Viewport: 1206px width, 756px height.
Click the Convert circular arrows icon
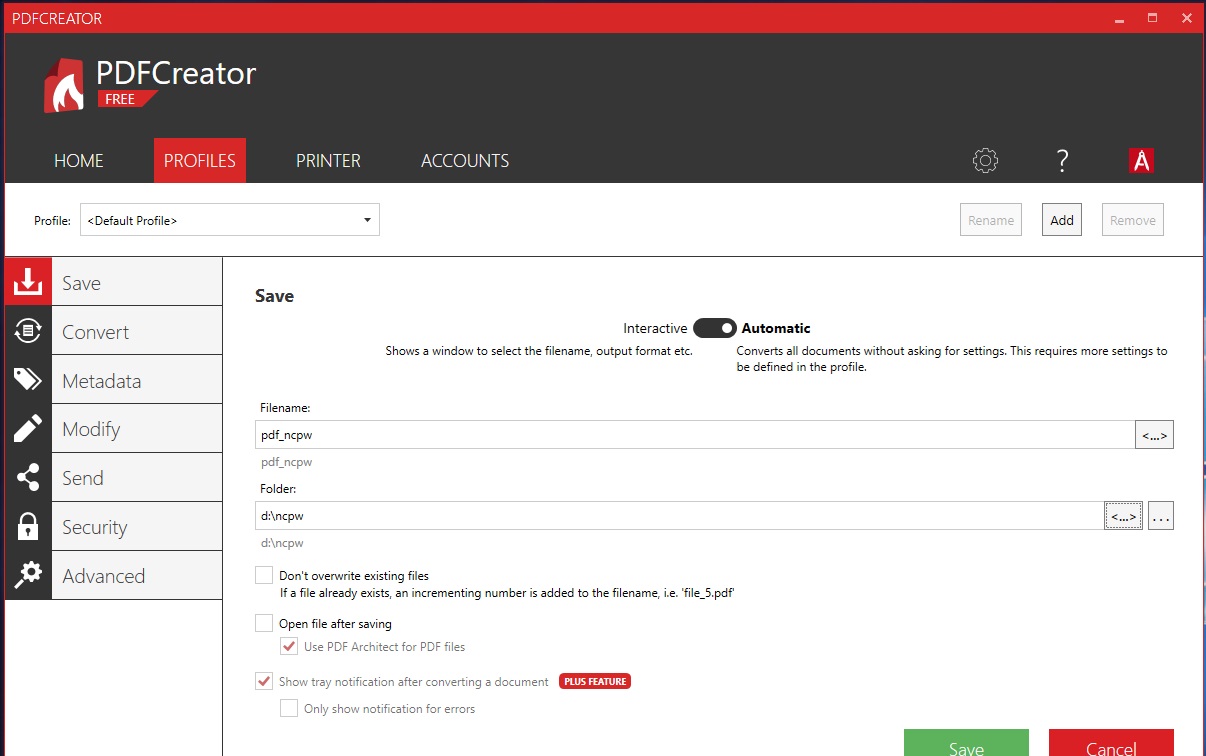point(28,331)
